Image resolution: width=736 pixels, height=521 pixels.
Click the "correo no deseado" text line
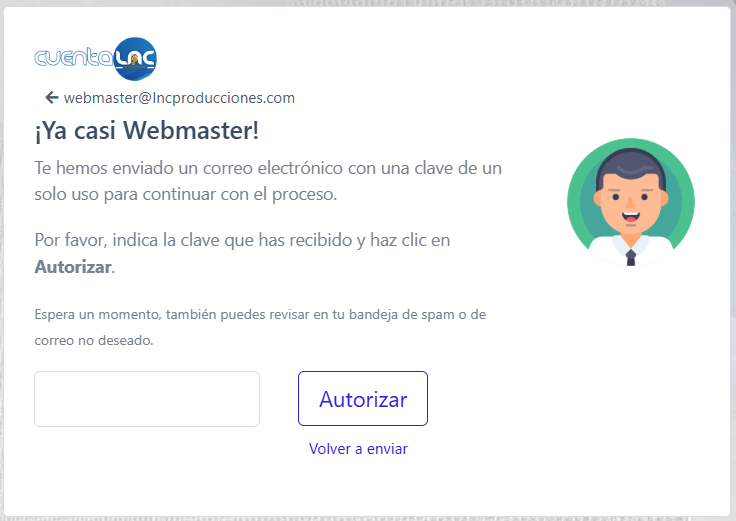pos(94,340)
